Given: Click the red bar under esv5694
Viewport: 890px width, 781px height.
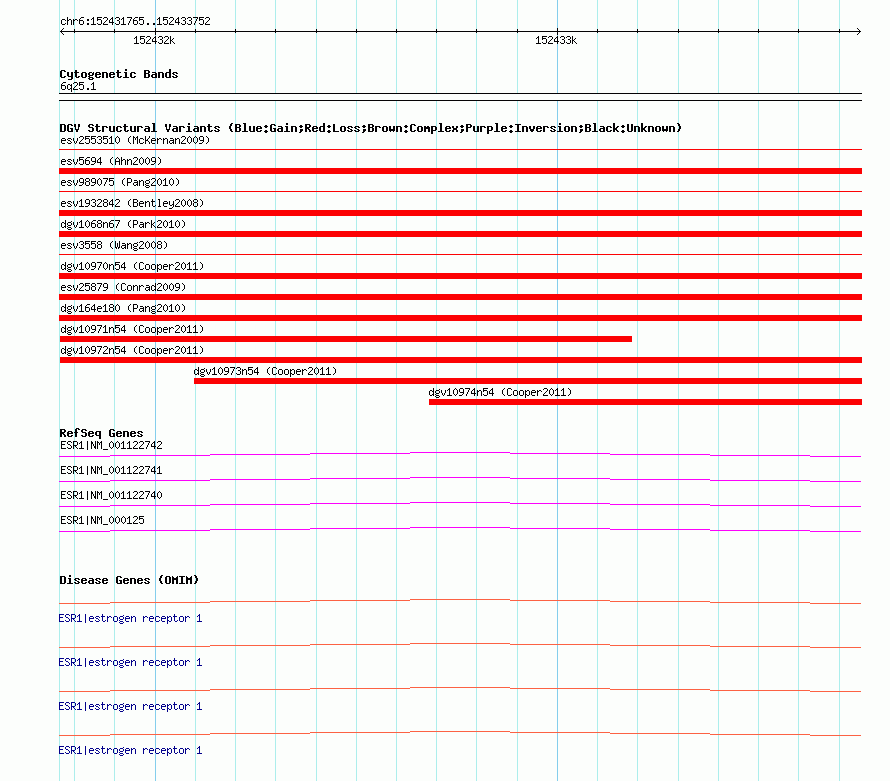Looking at the screenshot, I should [460, 171].
